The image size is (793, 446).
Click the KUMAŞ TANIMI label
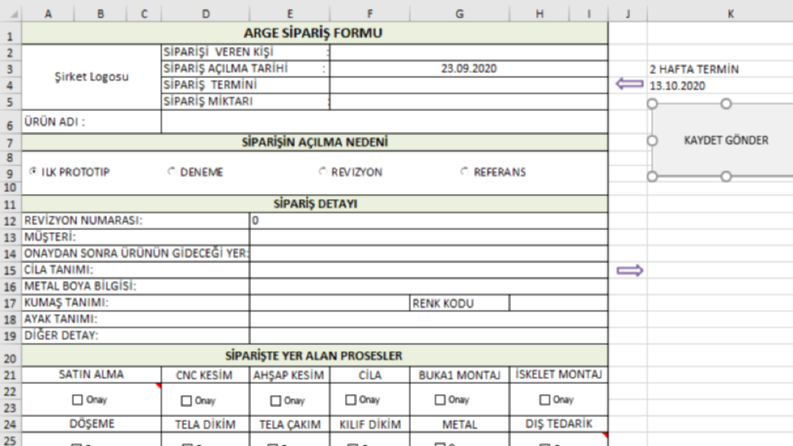pos(66,302)
